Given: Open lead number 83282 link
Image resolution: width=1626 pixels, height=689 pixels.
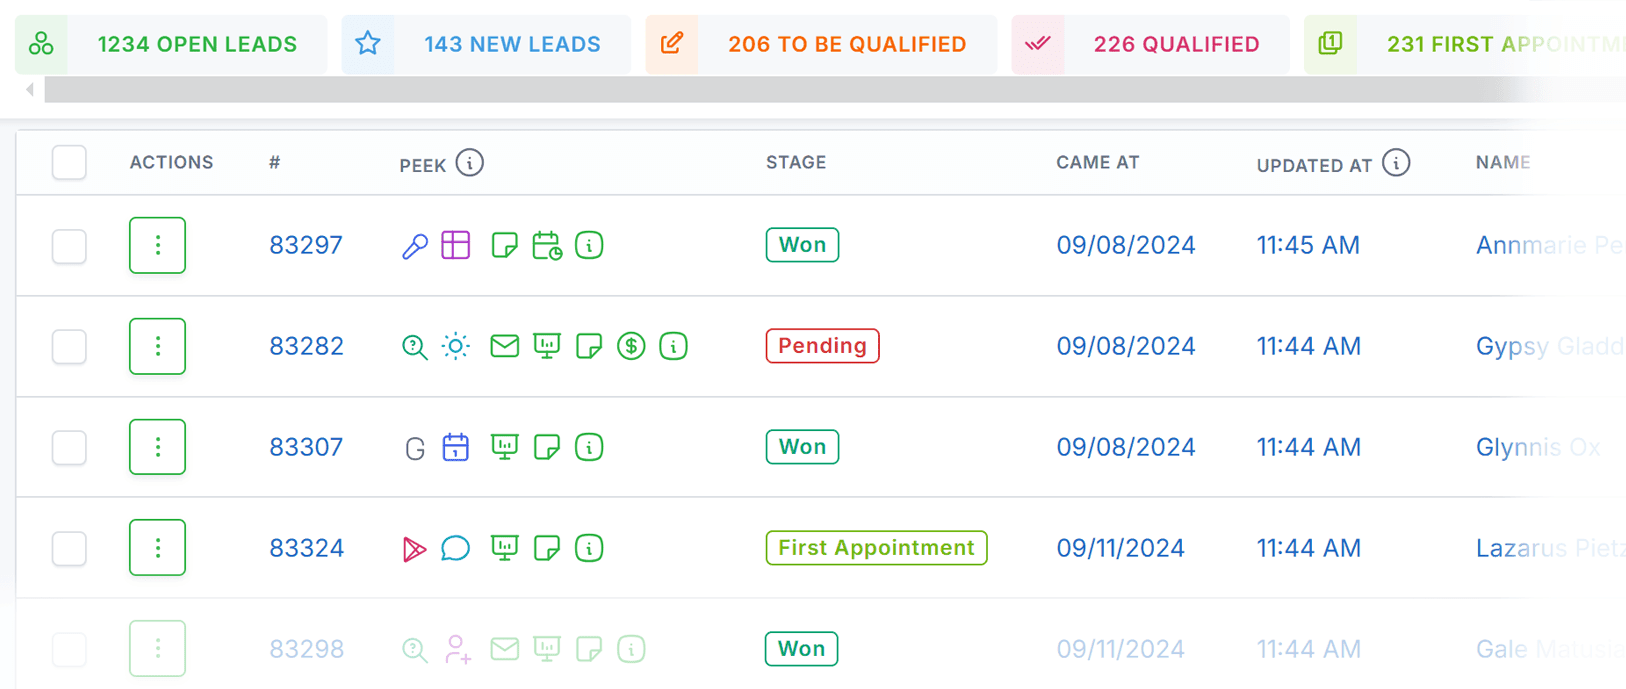Looking at the screenshot, I should pos(306,346).
